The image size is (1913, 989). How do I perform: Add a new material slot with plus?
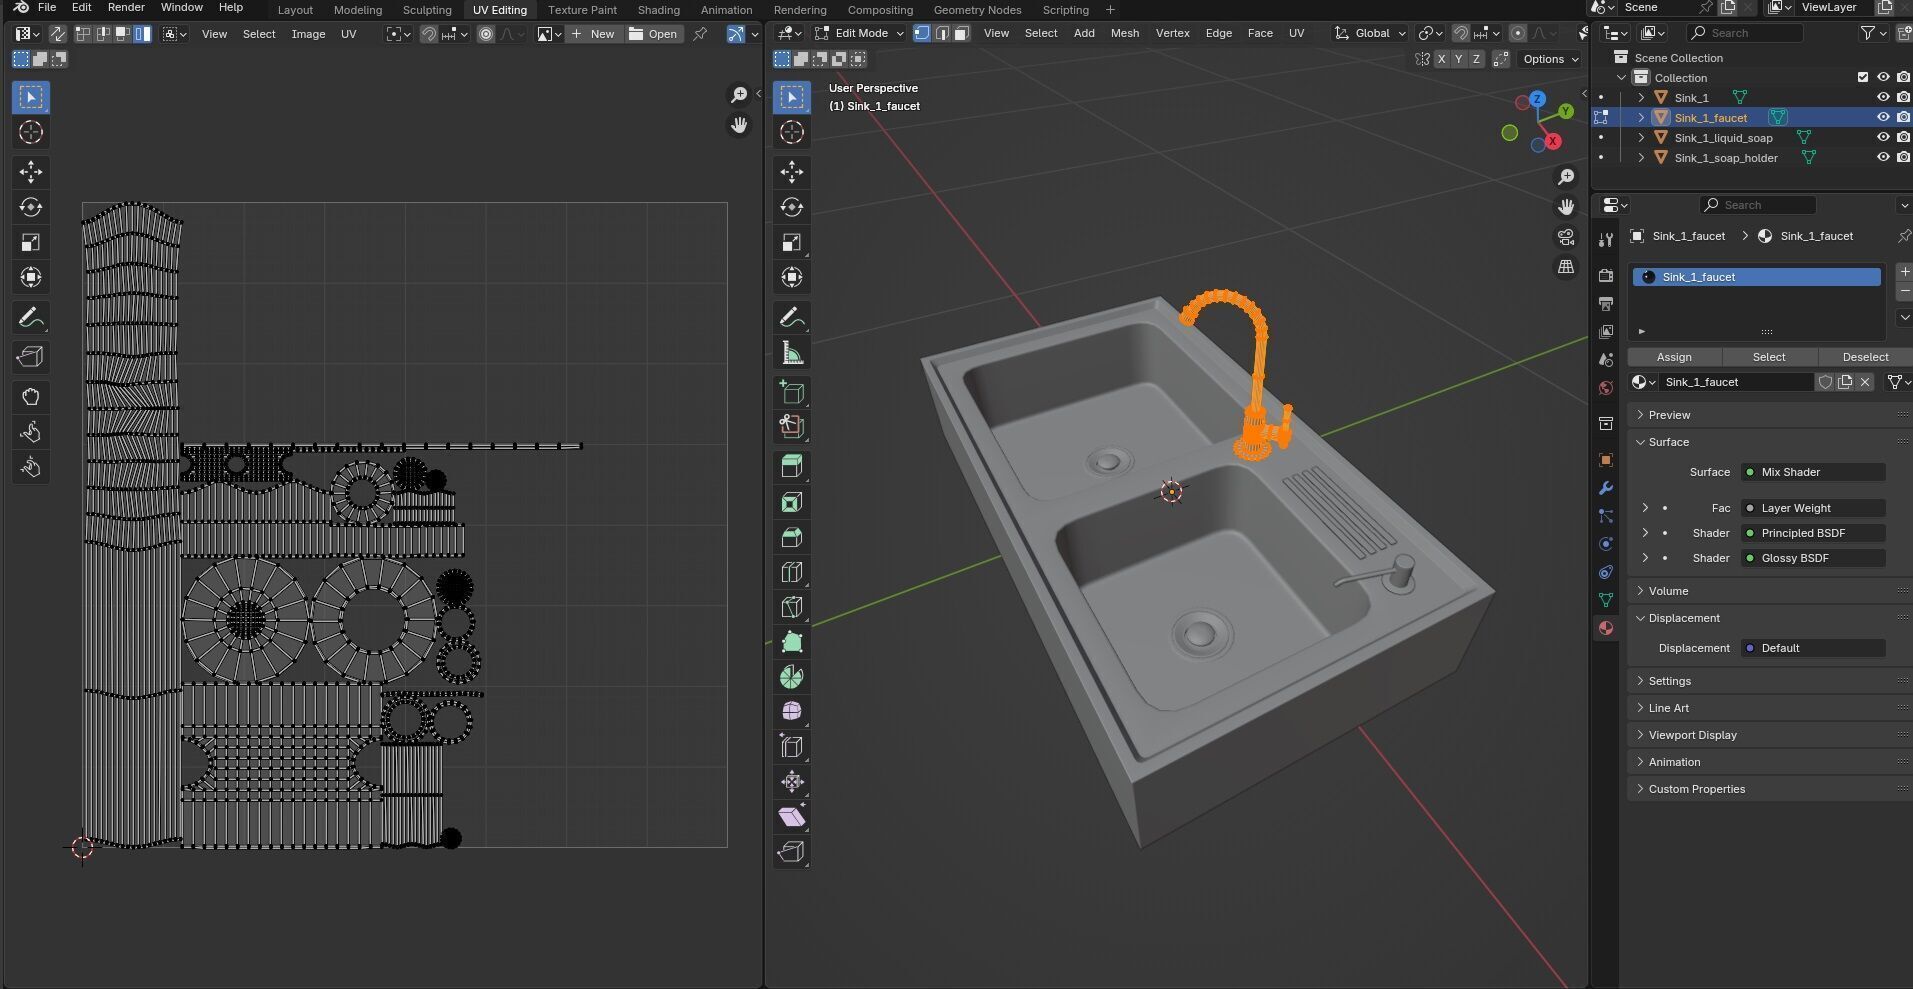(x=1904, y=272)
